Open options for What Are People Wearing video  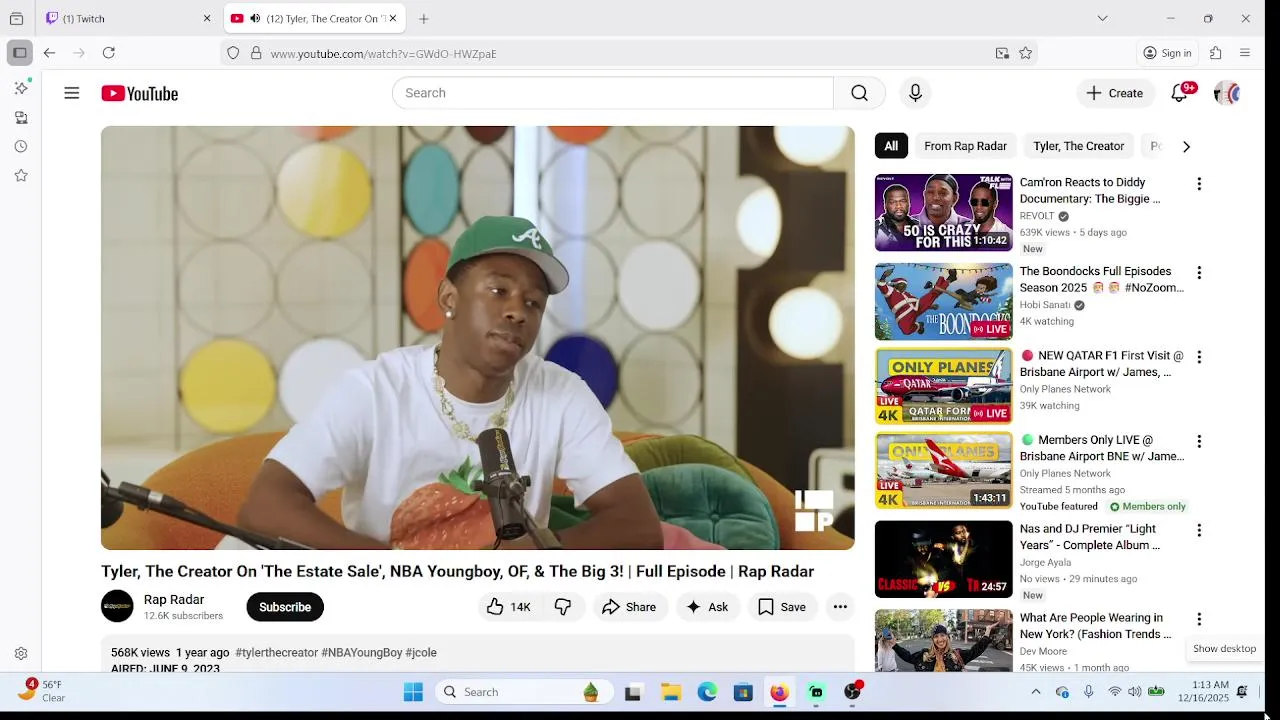[1199, 619]
